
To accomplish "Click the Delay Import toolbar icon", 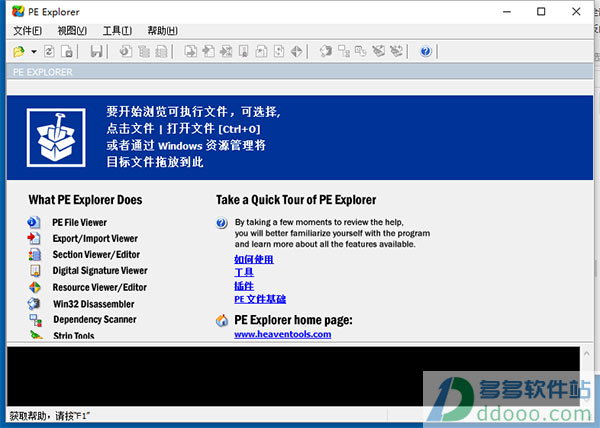I will [x=226, y=51].
